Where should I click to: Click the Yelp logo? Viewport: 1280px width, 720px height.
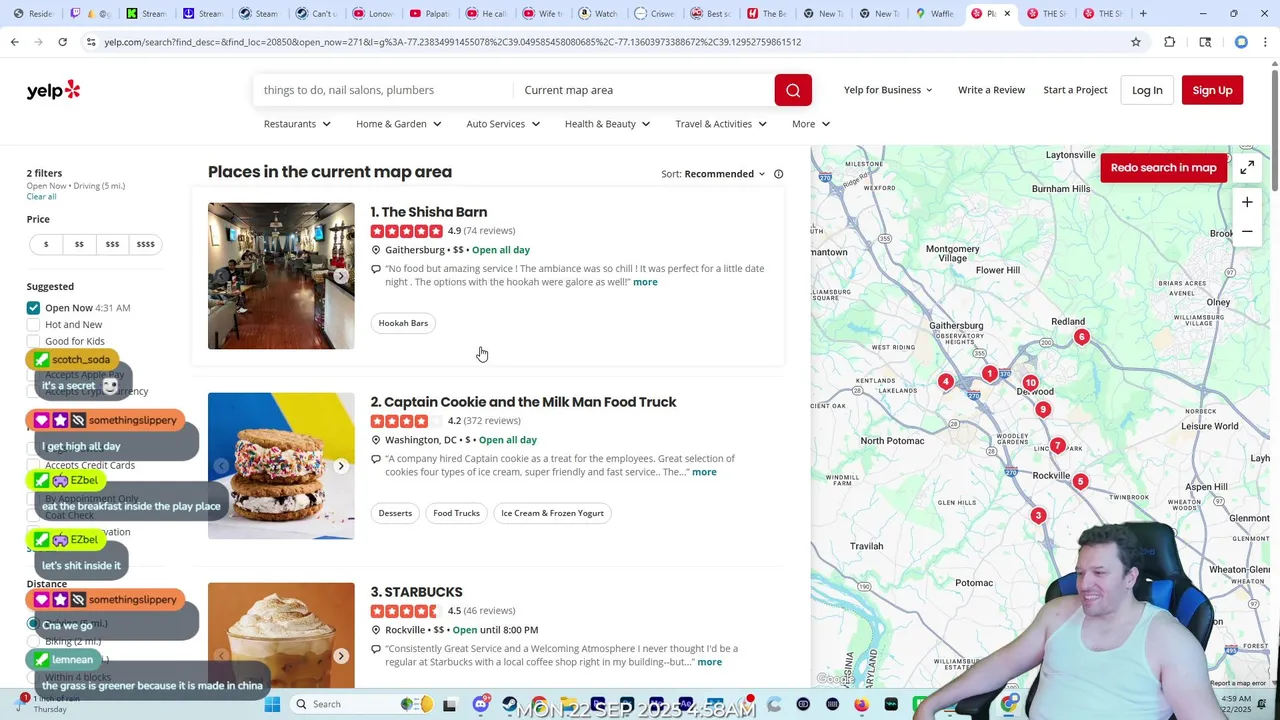tap(53, 90)
